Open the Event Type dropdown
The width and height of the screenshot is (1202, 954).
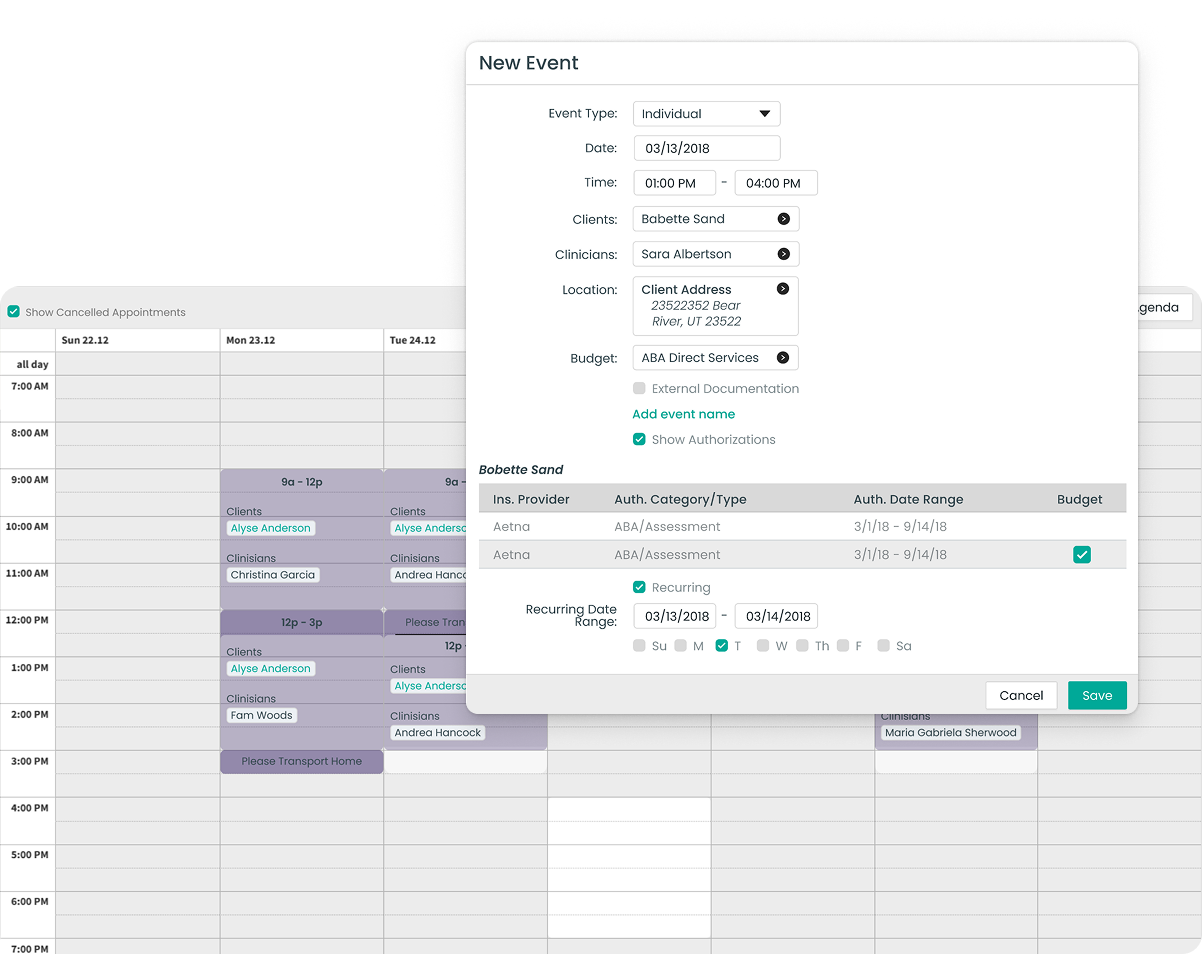pos(706,114)
